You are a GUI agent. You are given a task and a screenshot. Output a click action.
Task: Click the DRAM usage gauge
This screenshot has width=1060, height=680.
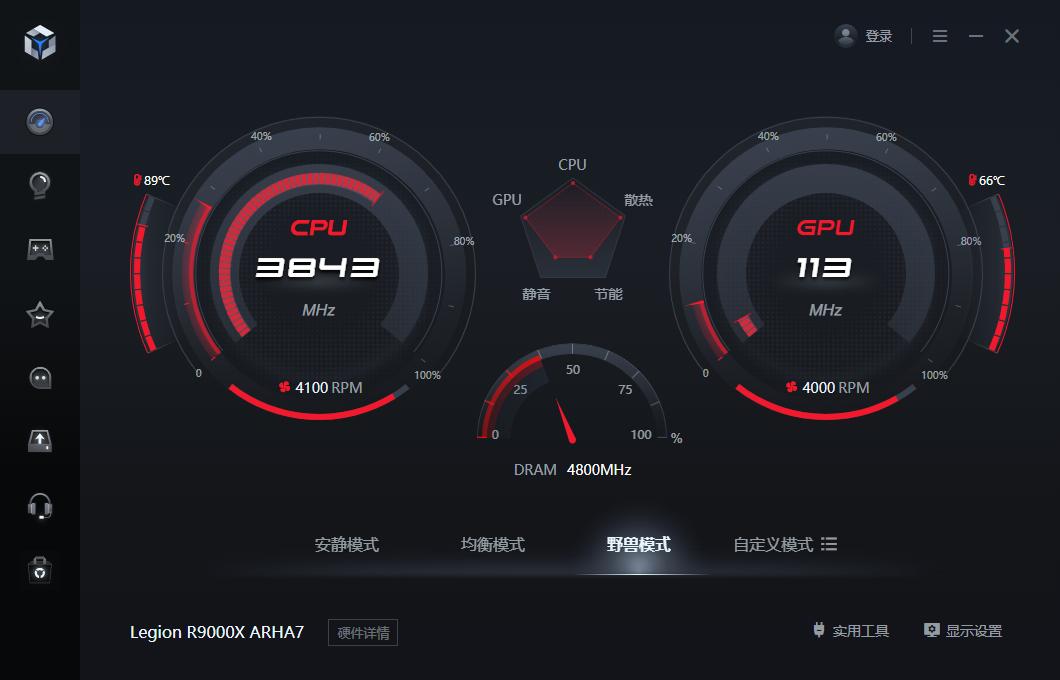573,394
